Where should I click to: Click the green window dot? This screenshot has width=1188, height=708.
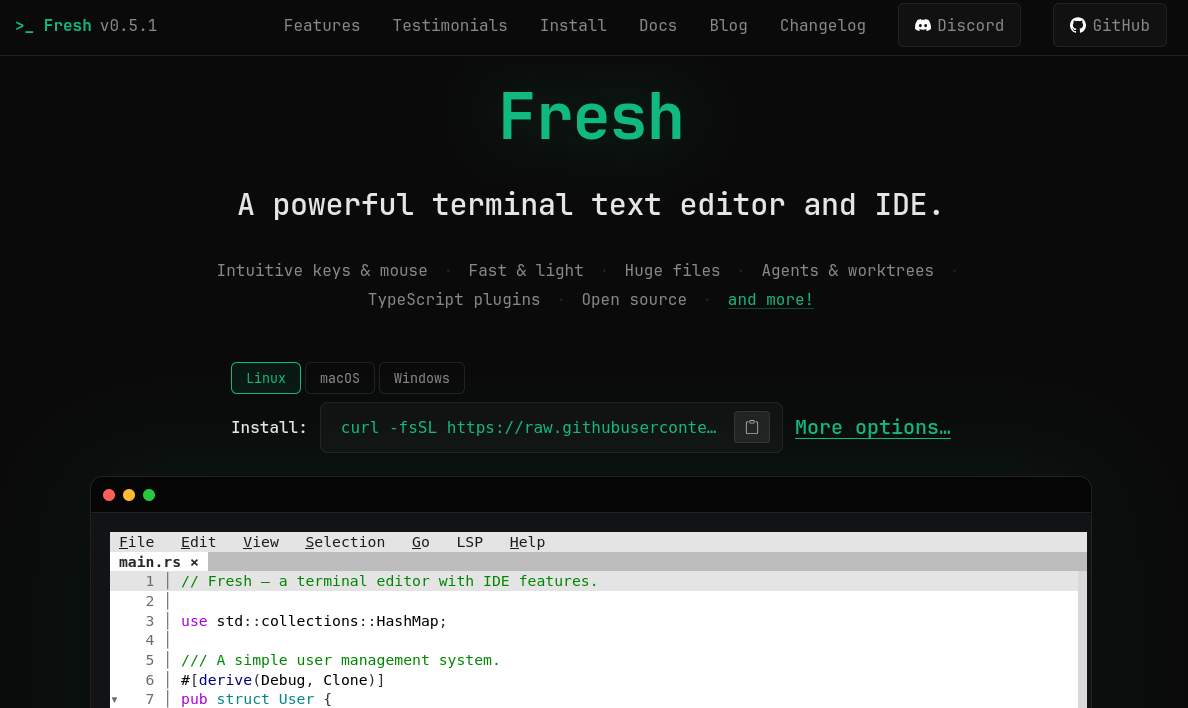149,495
